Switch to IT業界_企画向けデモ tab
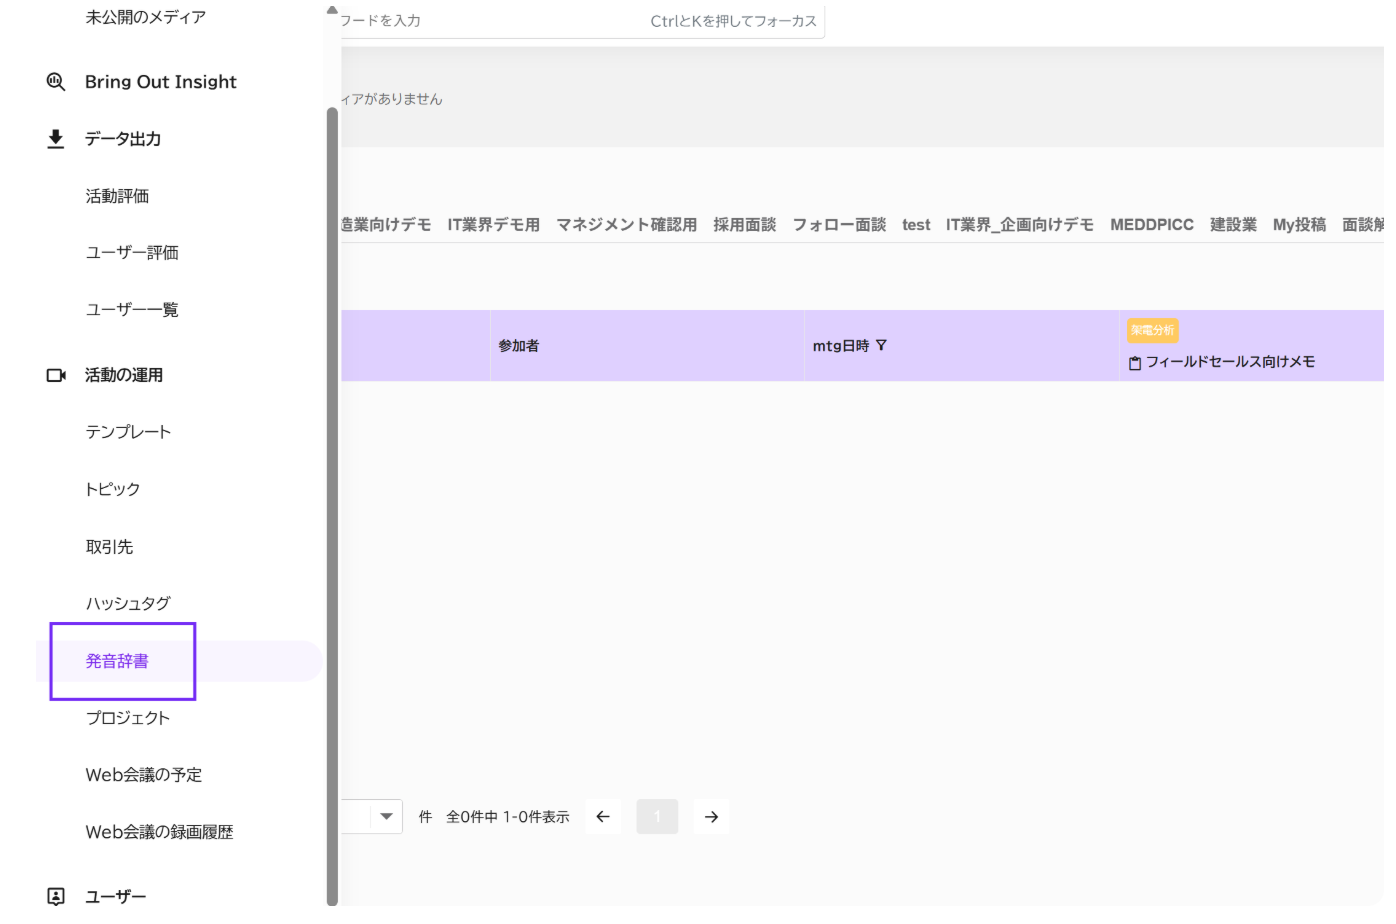The image size is (1396, 924). [x=1020, y=225]
